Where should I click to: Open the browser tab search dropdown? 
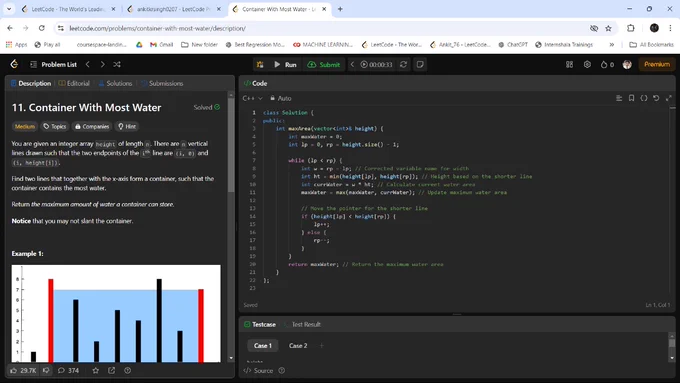[x=9, y=9]
